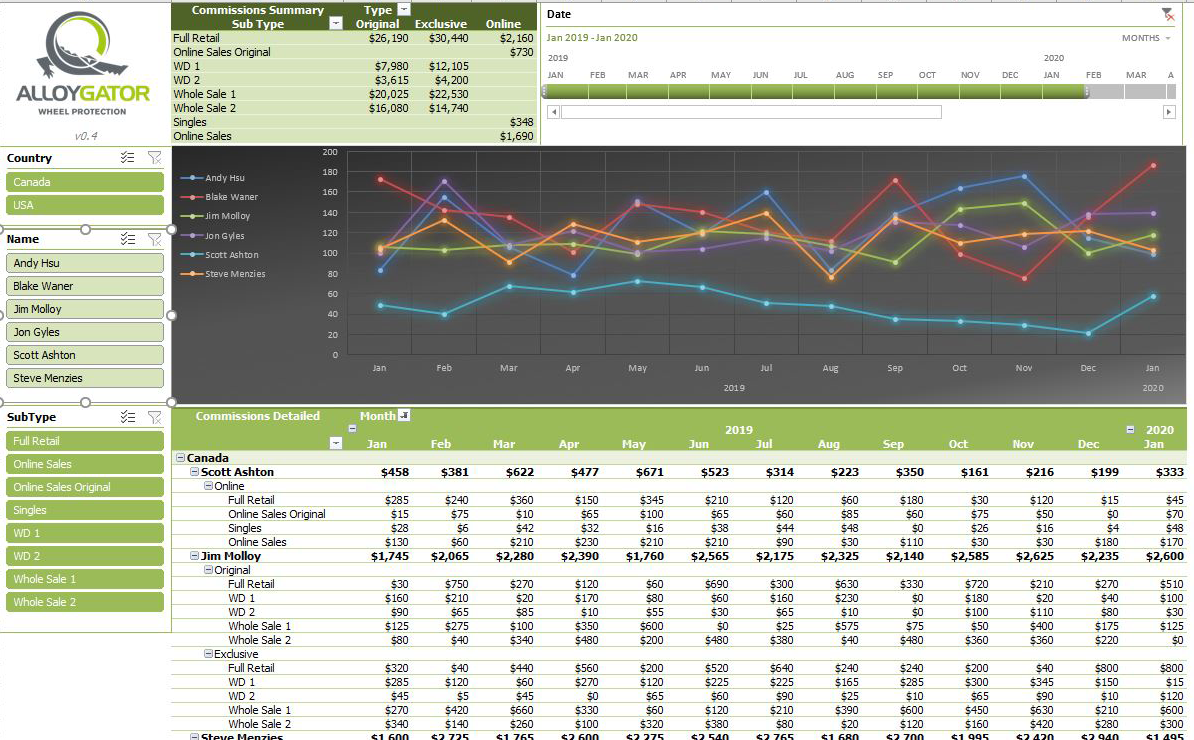Enable multi-select in the Country slicer
This screenshot has width=1194, height=740.
(127, 158)
